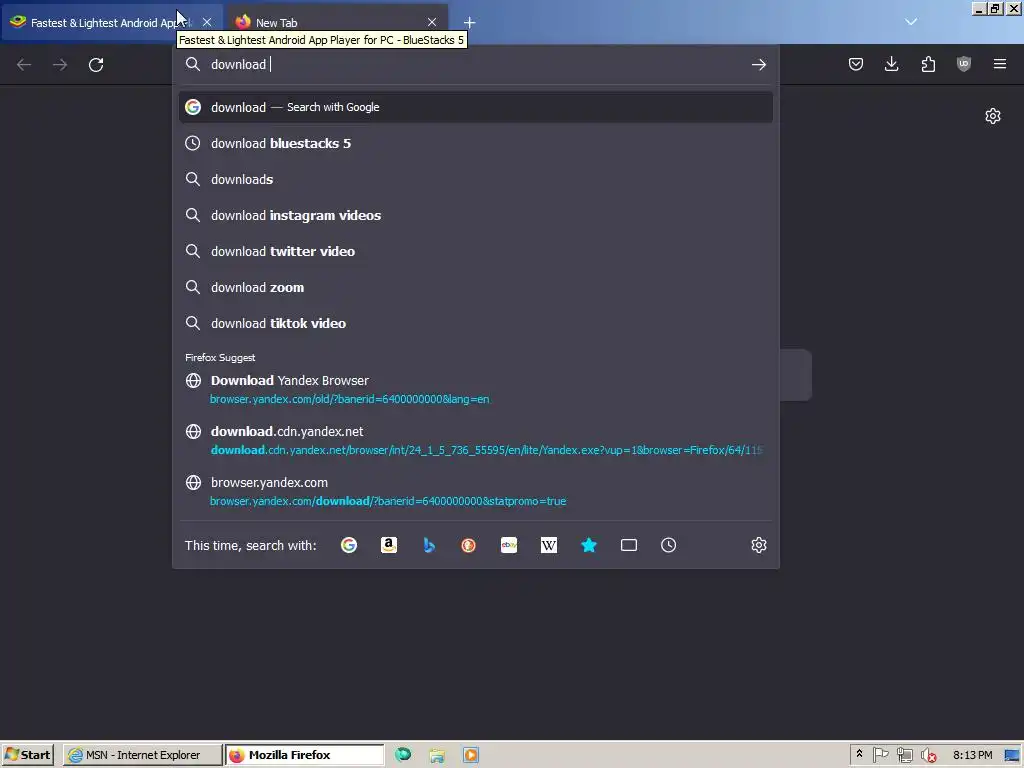Go forward to next page
This screenshot has height=768, width=1024.
tap(60, 65)
